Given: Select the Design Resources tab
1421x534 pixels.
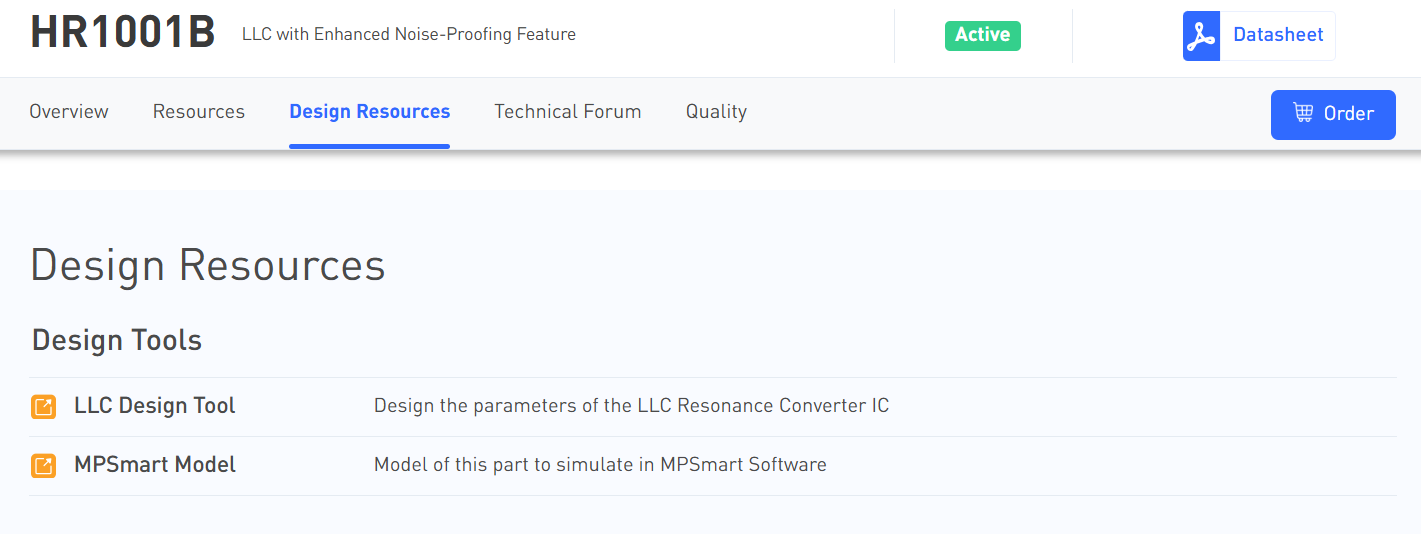Looking at the screenshot, I should [369, 112].
